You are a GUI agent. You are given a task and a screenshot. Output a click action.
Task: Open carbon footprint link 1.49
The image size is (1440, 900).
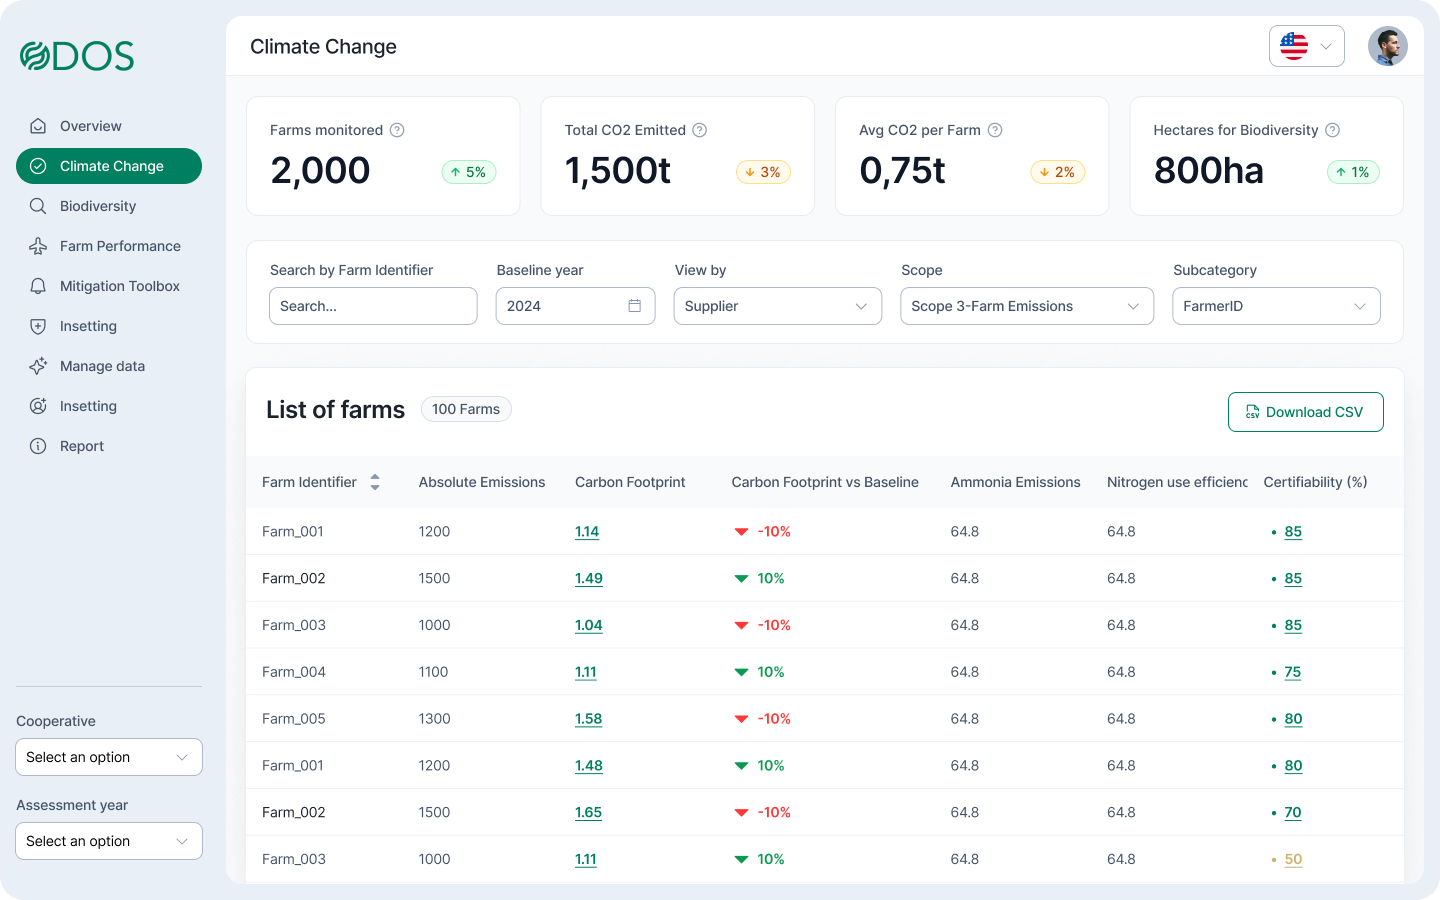[589, 578]
